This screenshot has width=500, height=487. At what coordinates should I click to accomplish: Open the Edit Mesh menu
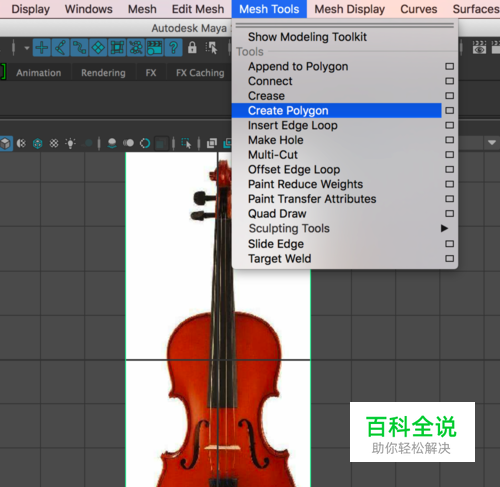(x=198, y=9)
